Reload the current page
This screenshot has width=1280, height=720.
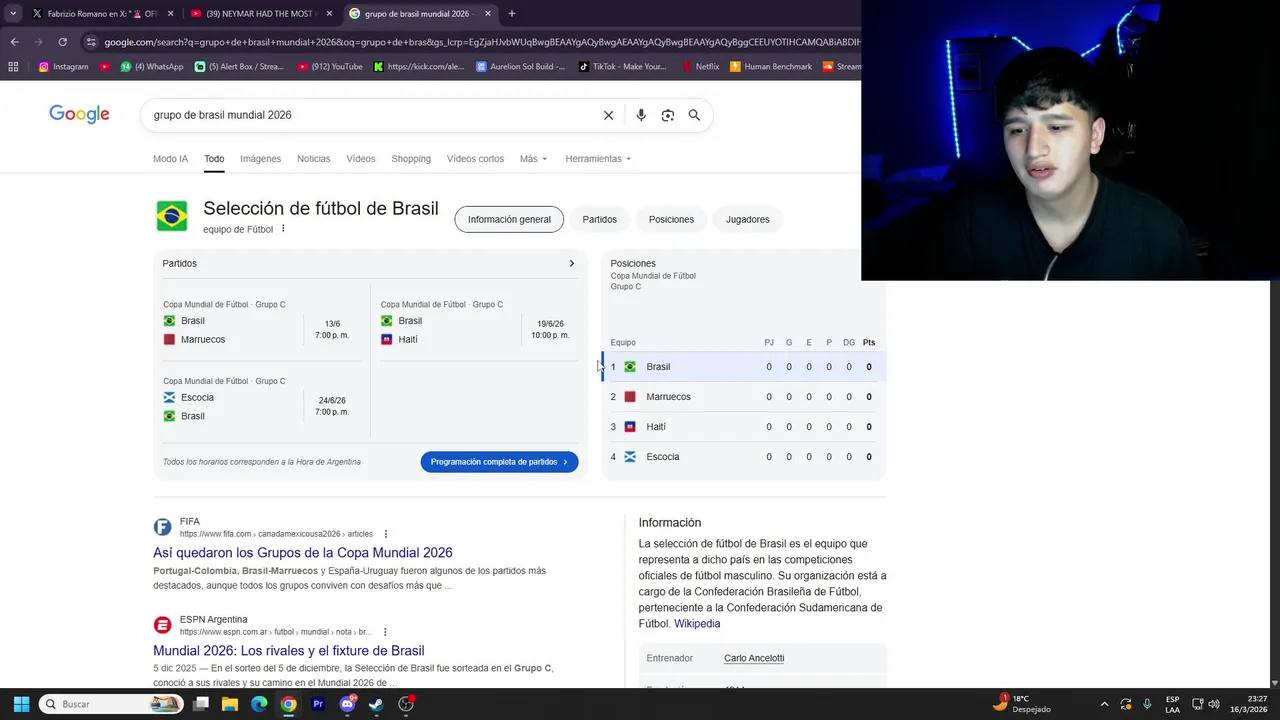click(62, 42)
